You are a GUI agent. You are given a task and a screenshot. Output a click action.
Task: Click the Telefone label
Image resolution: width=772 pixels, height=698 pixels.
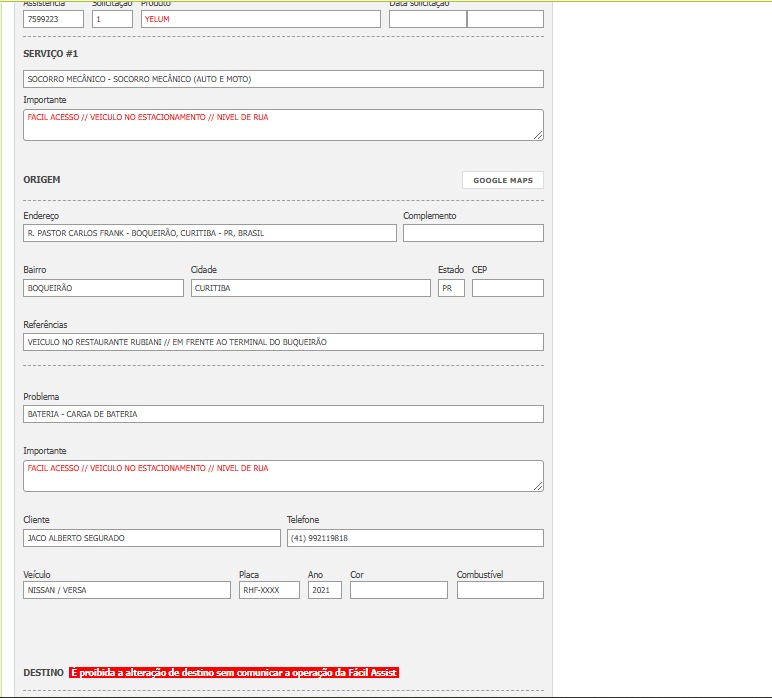click(x=303, y=519)
